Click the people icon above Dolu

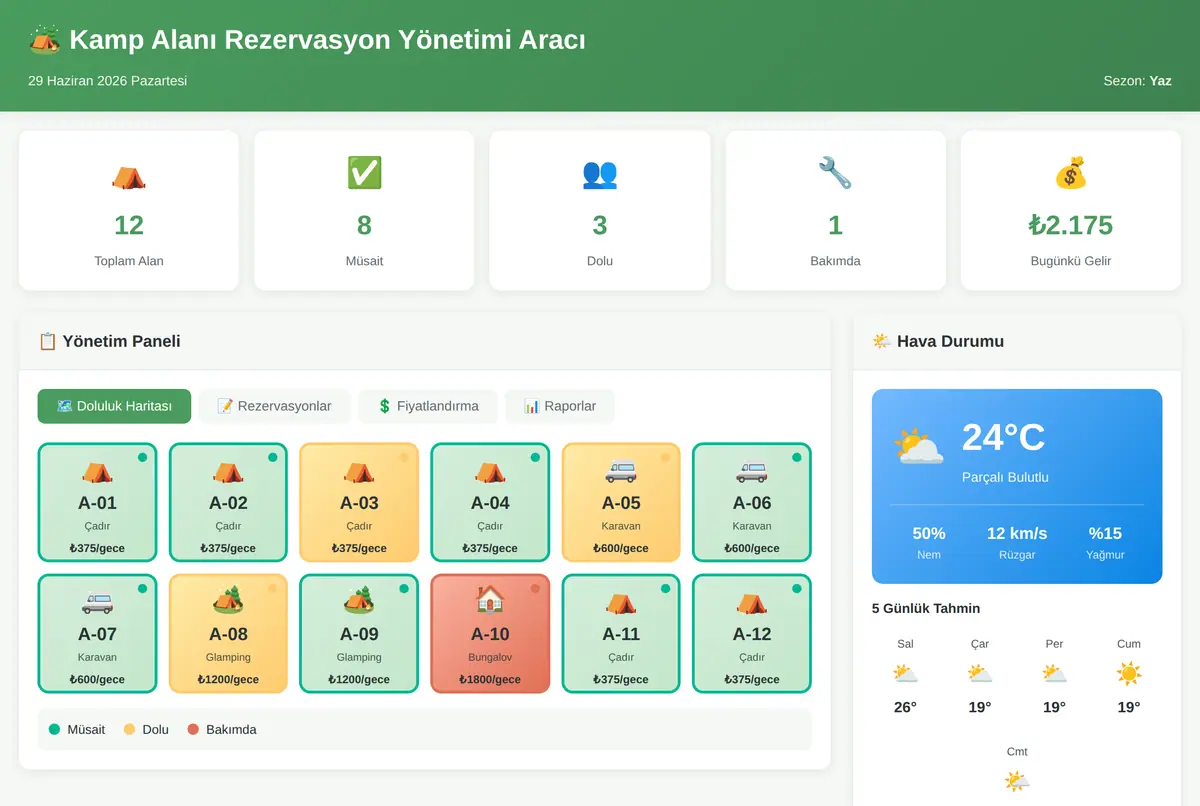(x=600, y=174)
